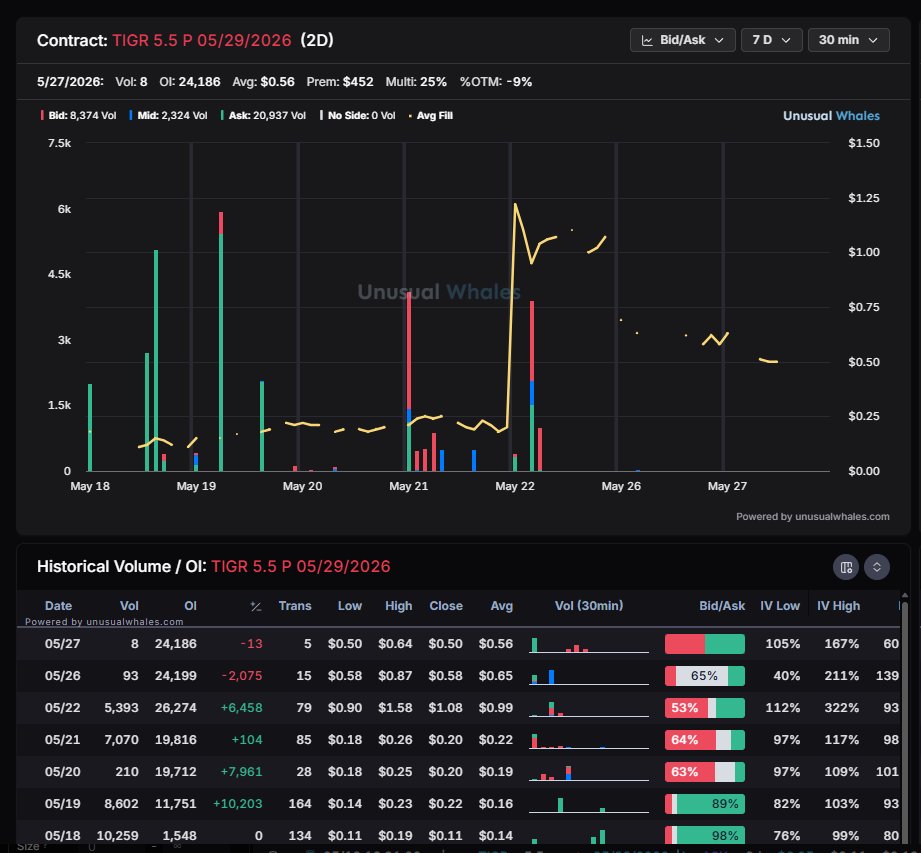Click the May 21 red bid volume bar
This screenshot has height=853, width=921.
(409, 350)
